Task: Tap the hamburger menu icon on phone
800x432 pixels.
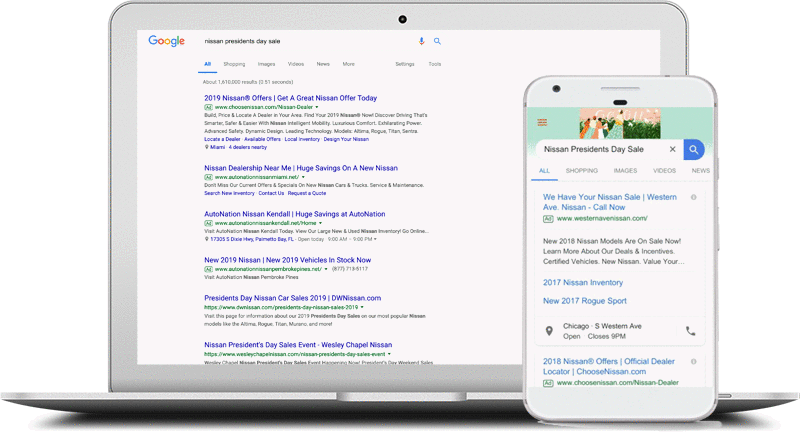Action: 542,122
